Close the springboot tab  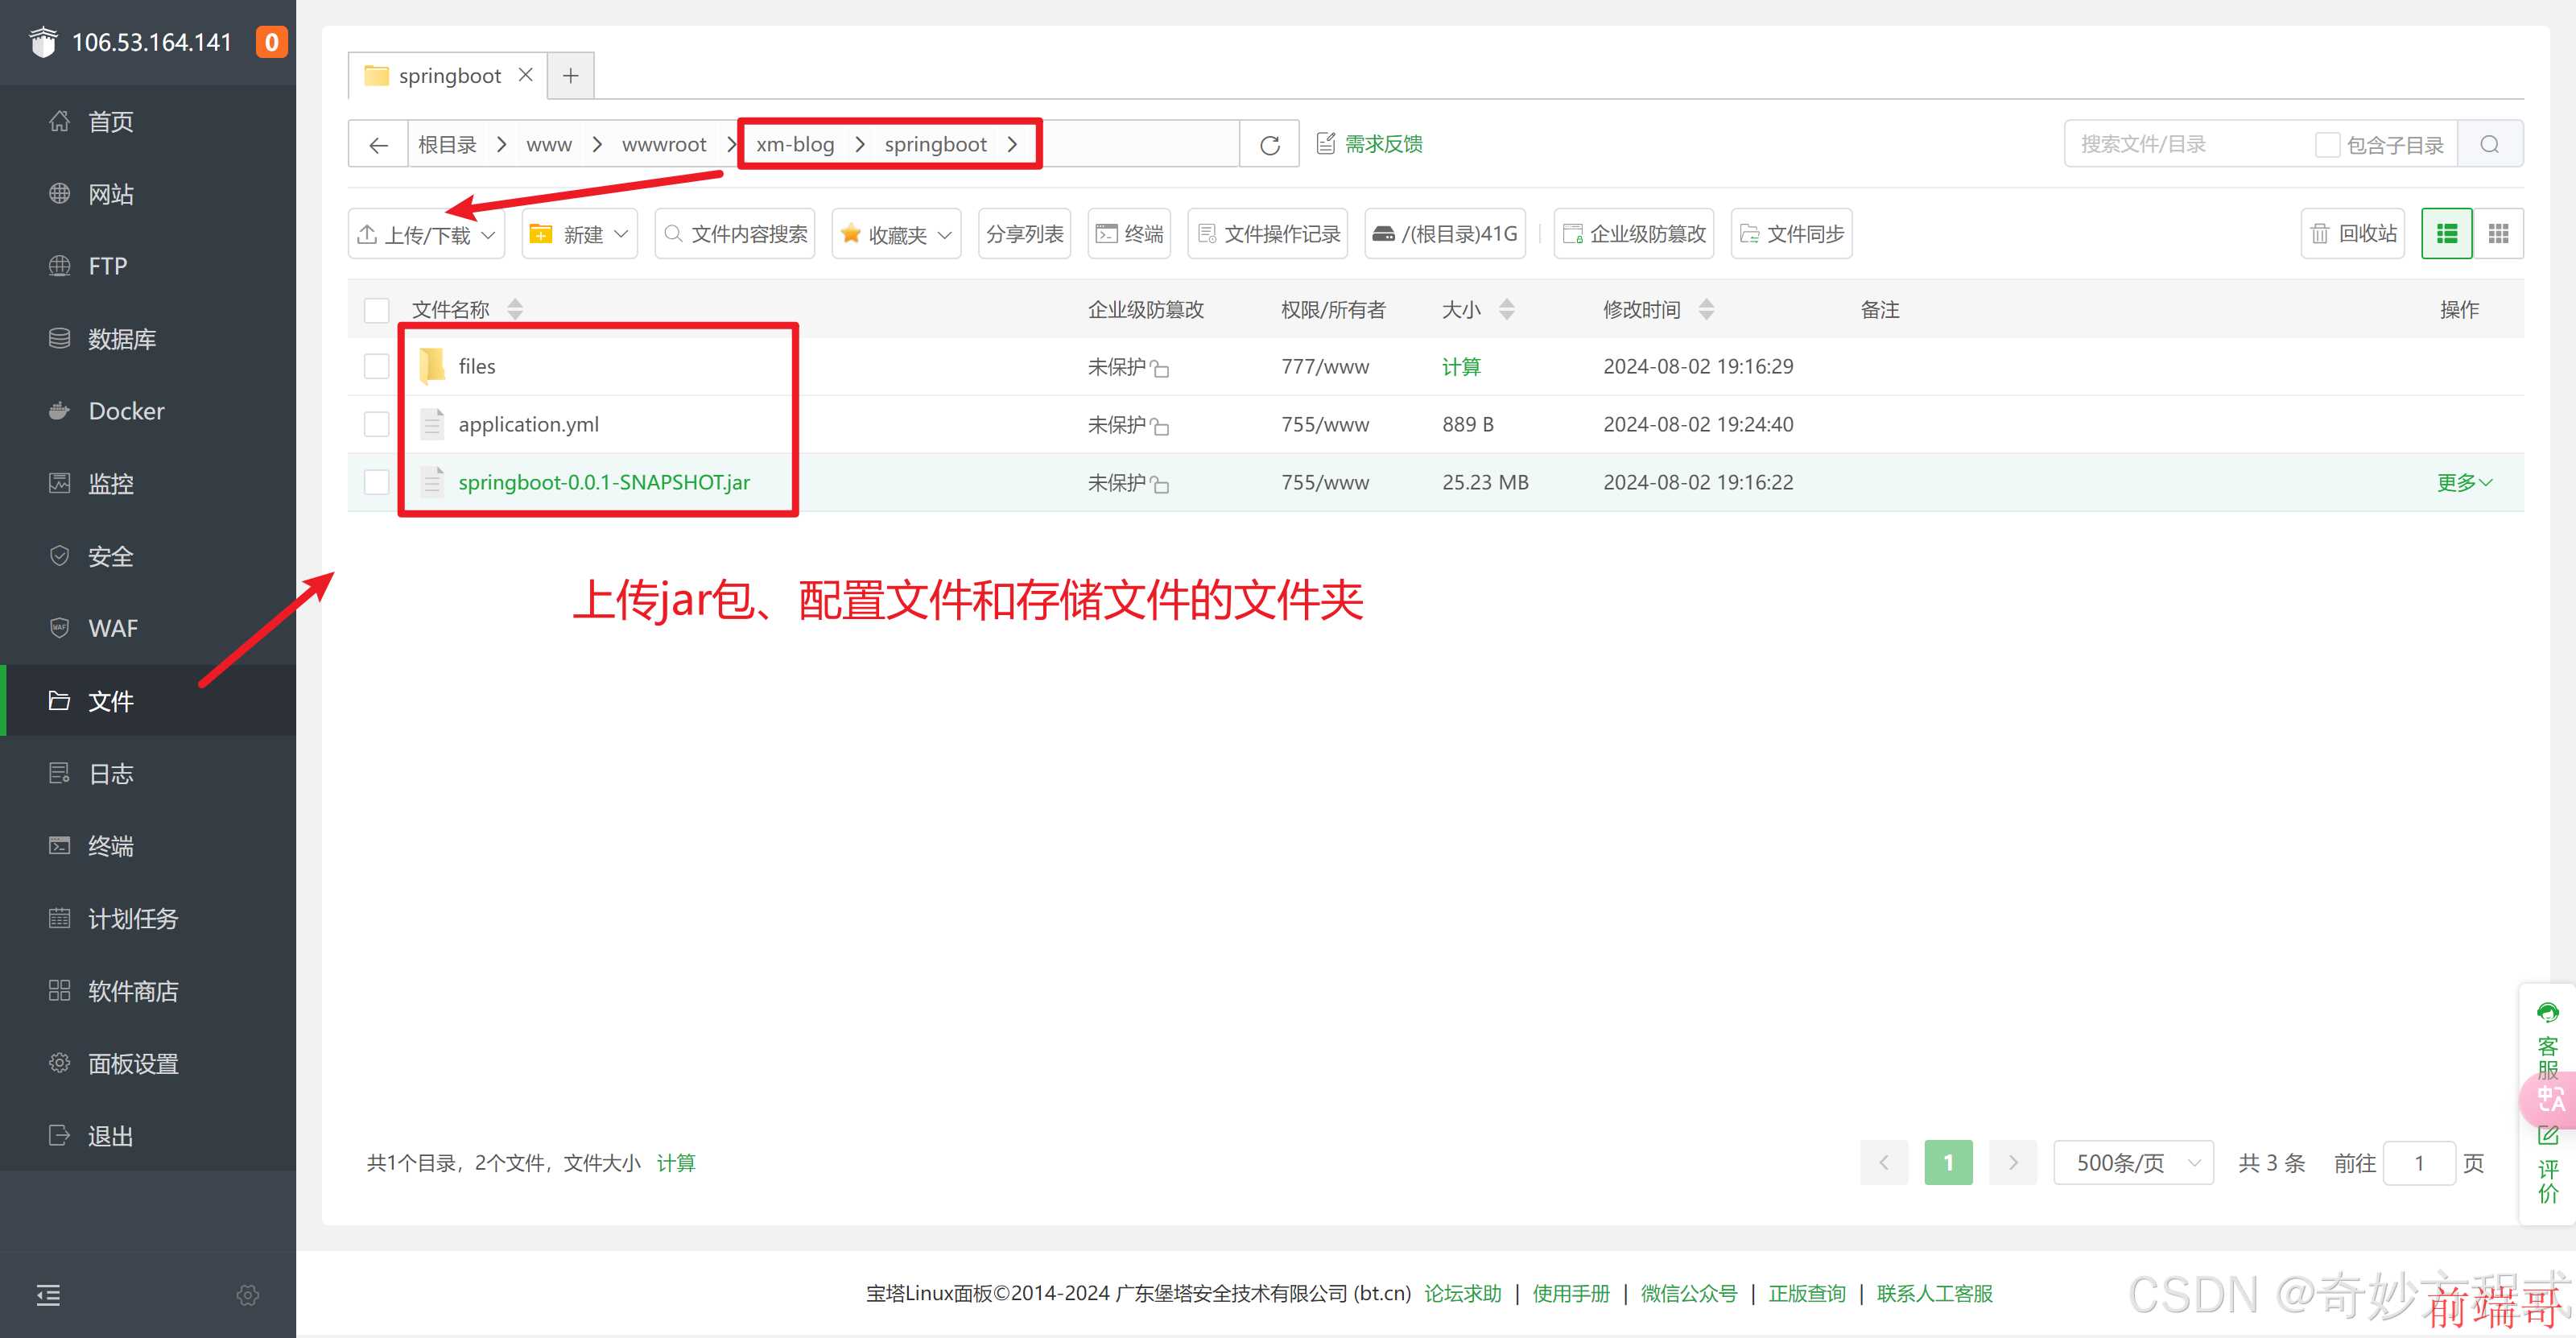525,75
